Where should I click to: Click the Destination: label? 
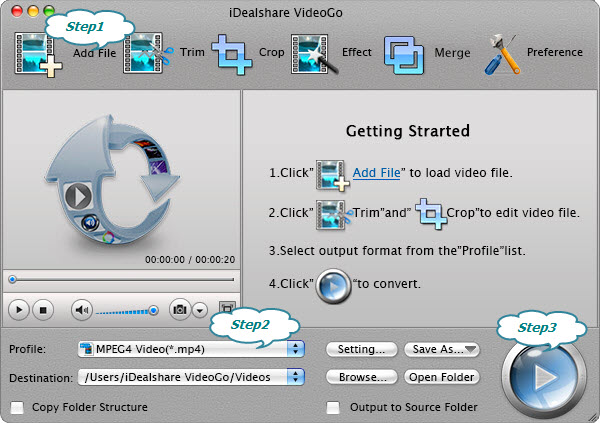point(41,378)
